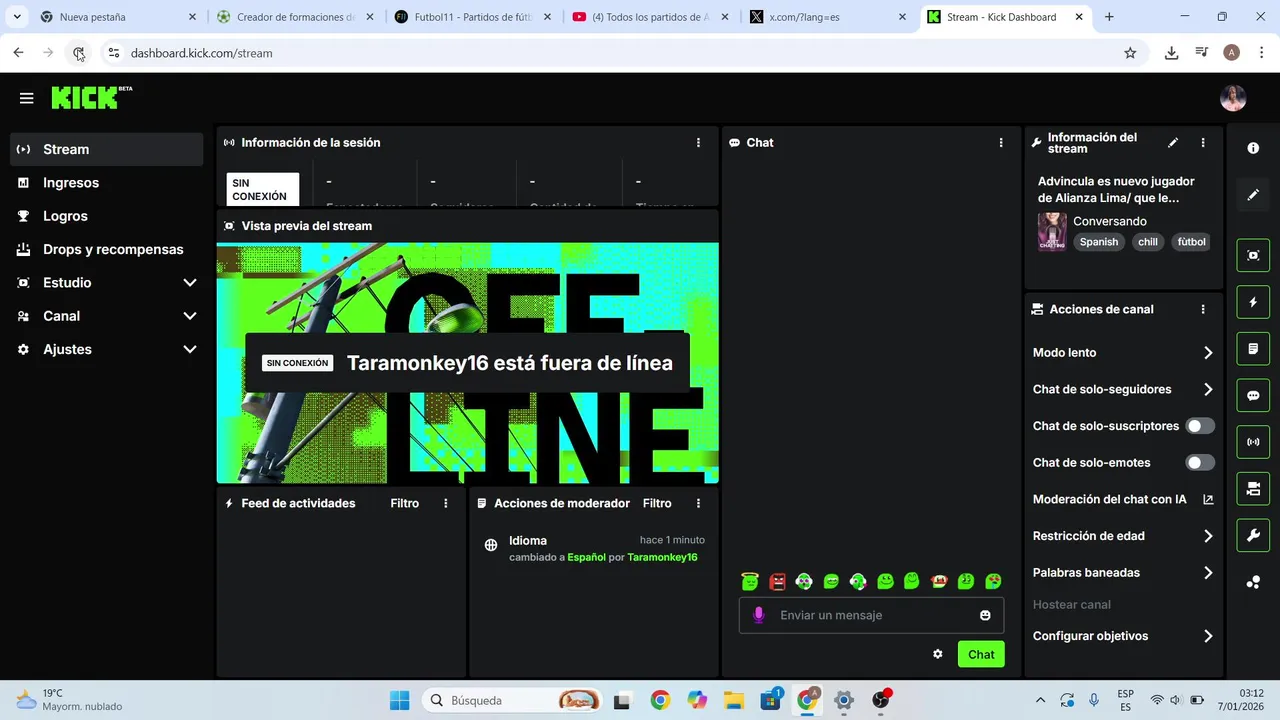Open chat settings gear icon
Viewport: 1280px width, 720px height.
pos(938,654)
